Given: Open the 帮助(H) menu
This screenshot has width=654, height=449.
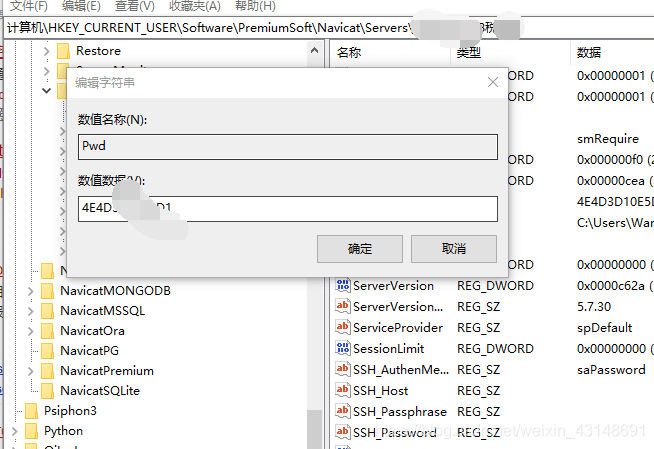Looking at the screenshot, I should point(255,6).
